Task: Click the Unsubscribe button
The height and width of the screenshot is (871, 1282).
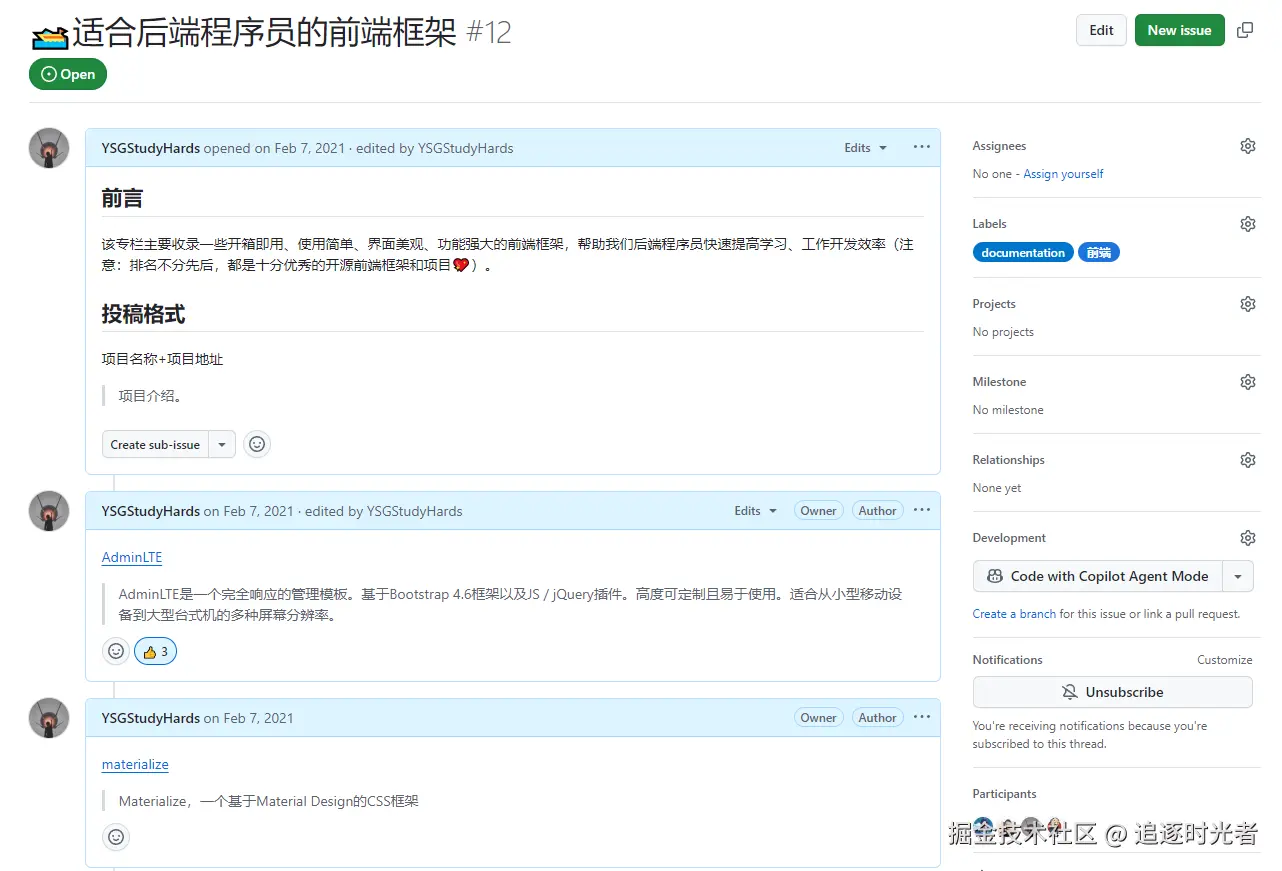Action: click(x=1112, y=692)
